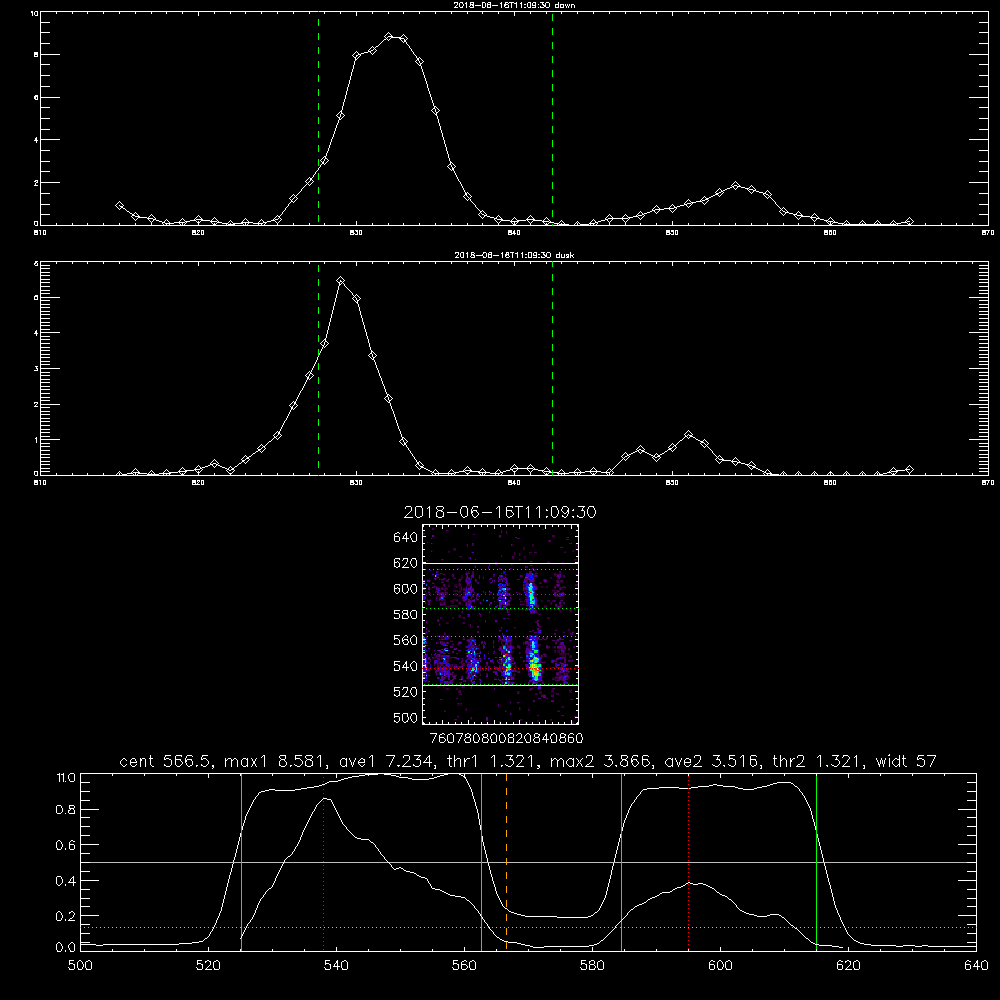Click the y-axis label 0.8 in bottom plot
Viewport: 1000px width, 1000px height.
pos(66,810)
